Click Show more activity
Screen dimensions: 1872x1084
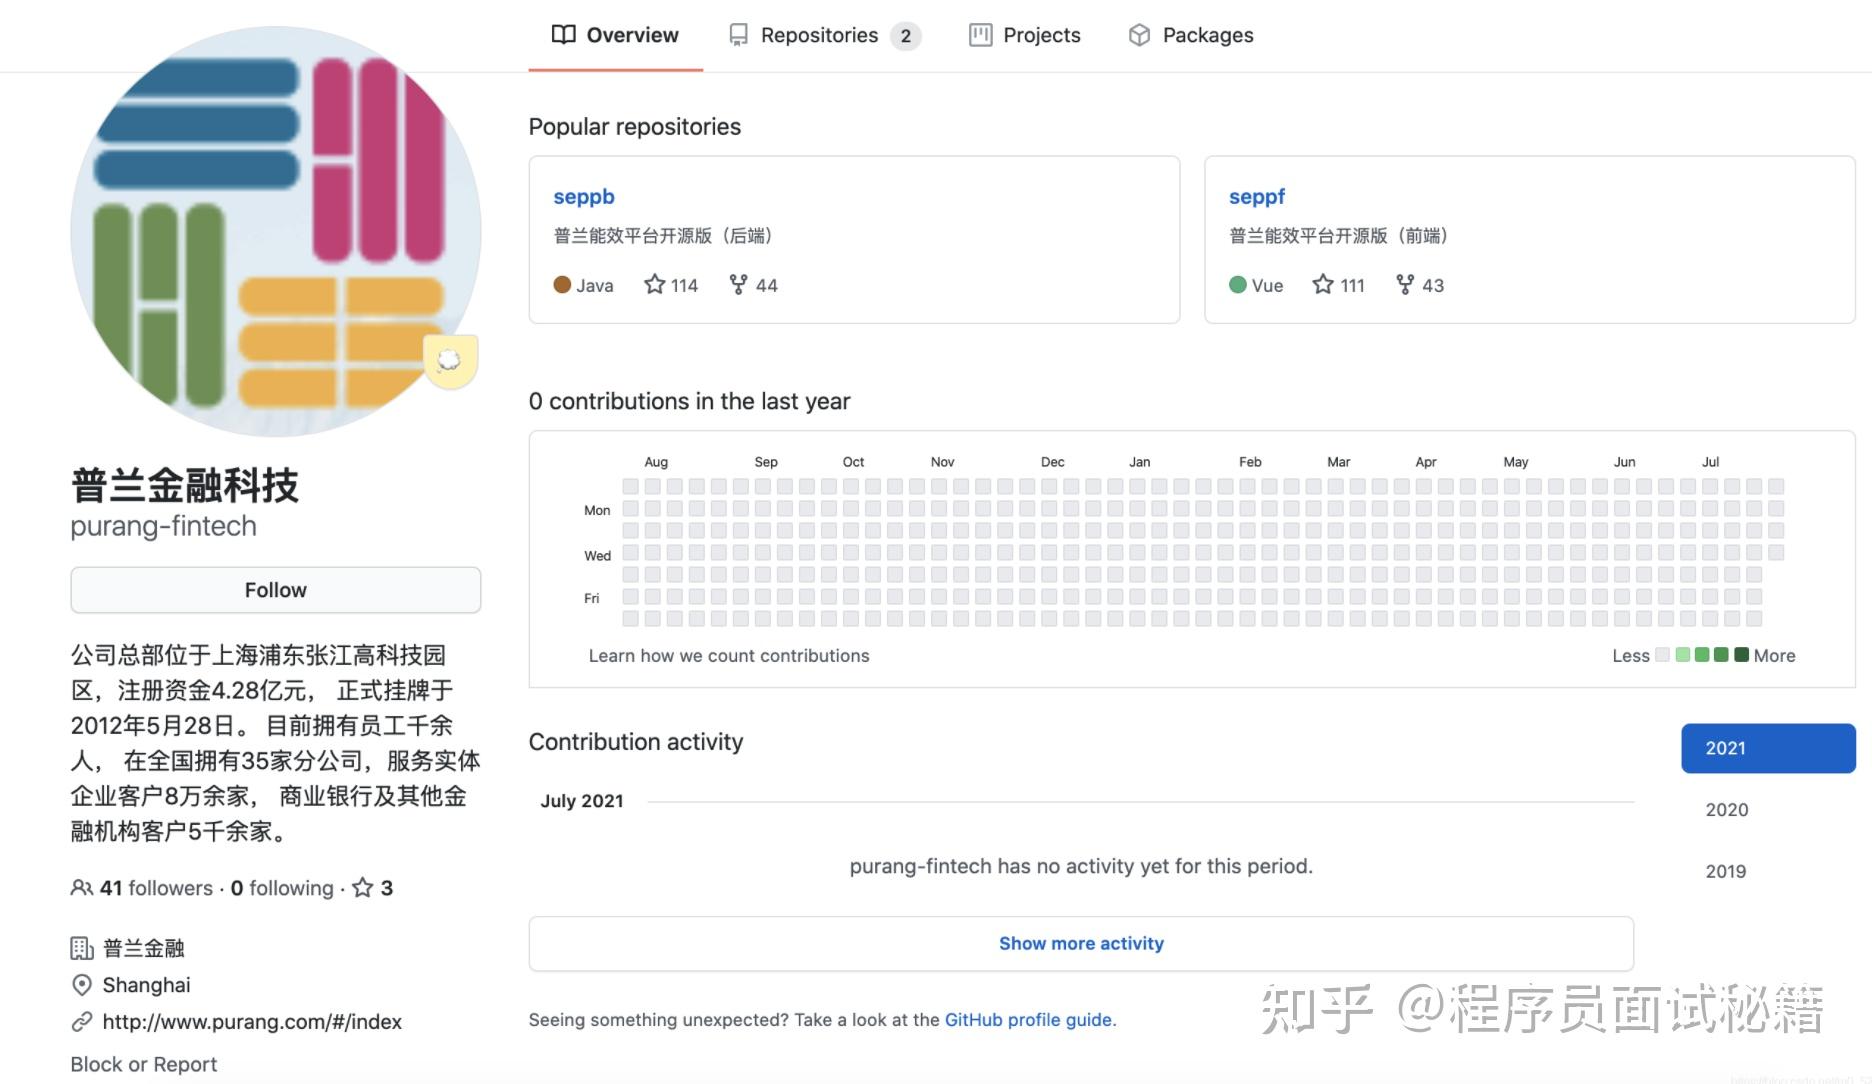click(1080, 942)
